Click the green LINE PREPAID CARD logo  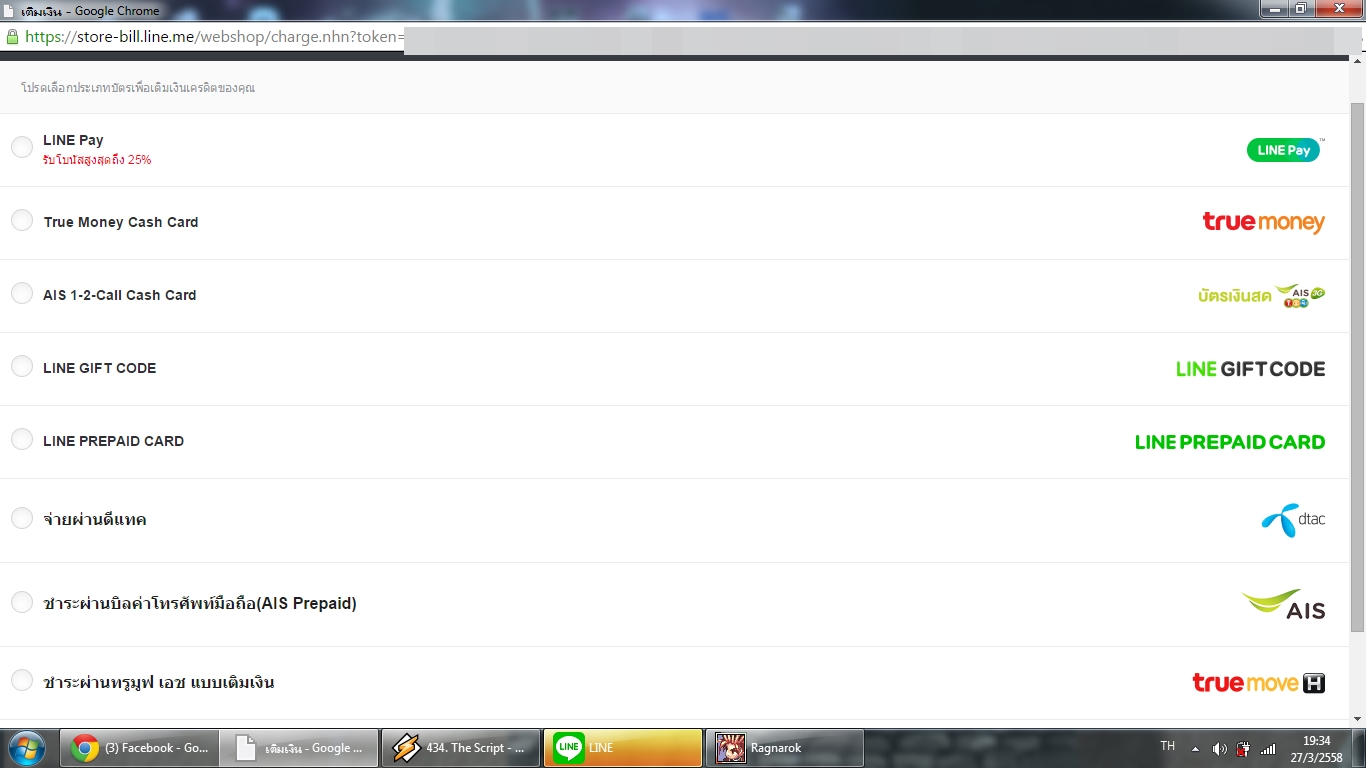tap(1230, 442)
